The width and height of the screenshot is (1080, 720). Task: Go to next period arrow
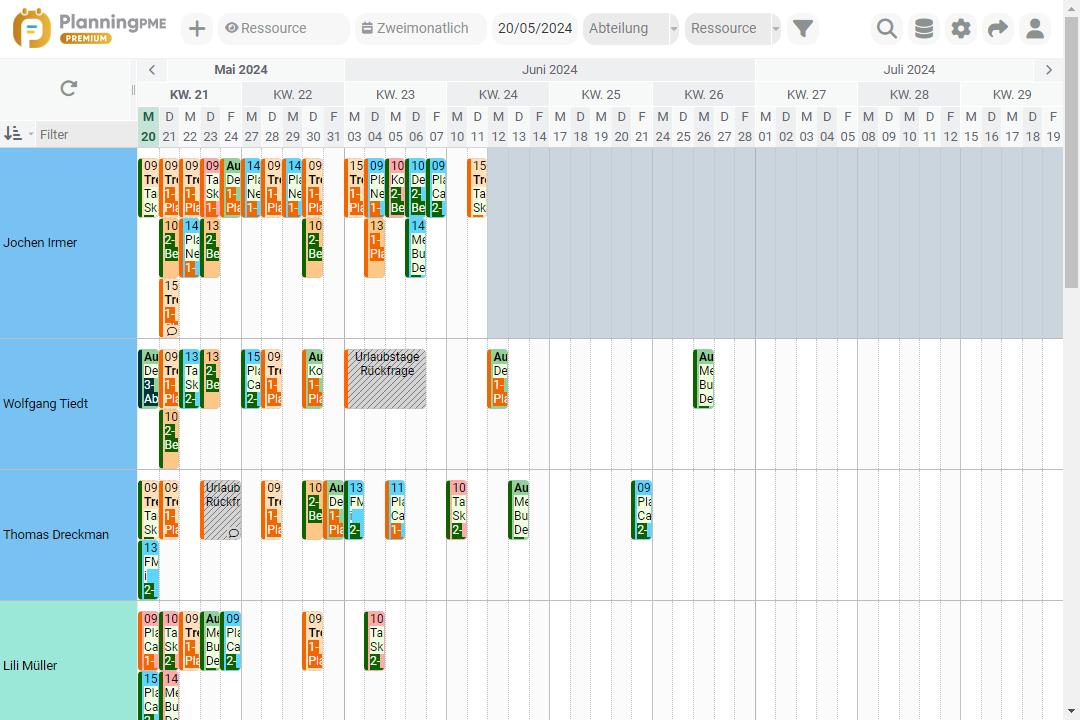[1048, 70]
